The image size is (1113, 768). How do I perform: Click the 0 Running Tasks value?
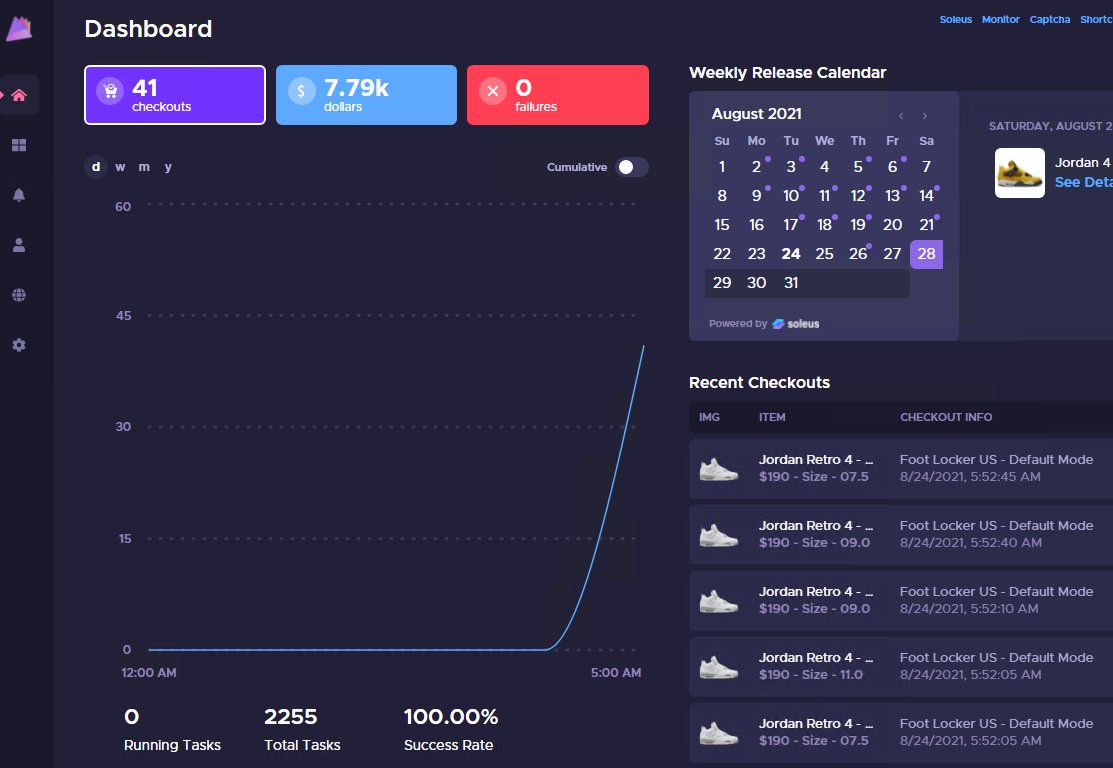pos(131,717)
